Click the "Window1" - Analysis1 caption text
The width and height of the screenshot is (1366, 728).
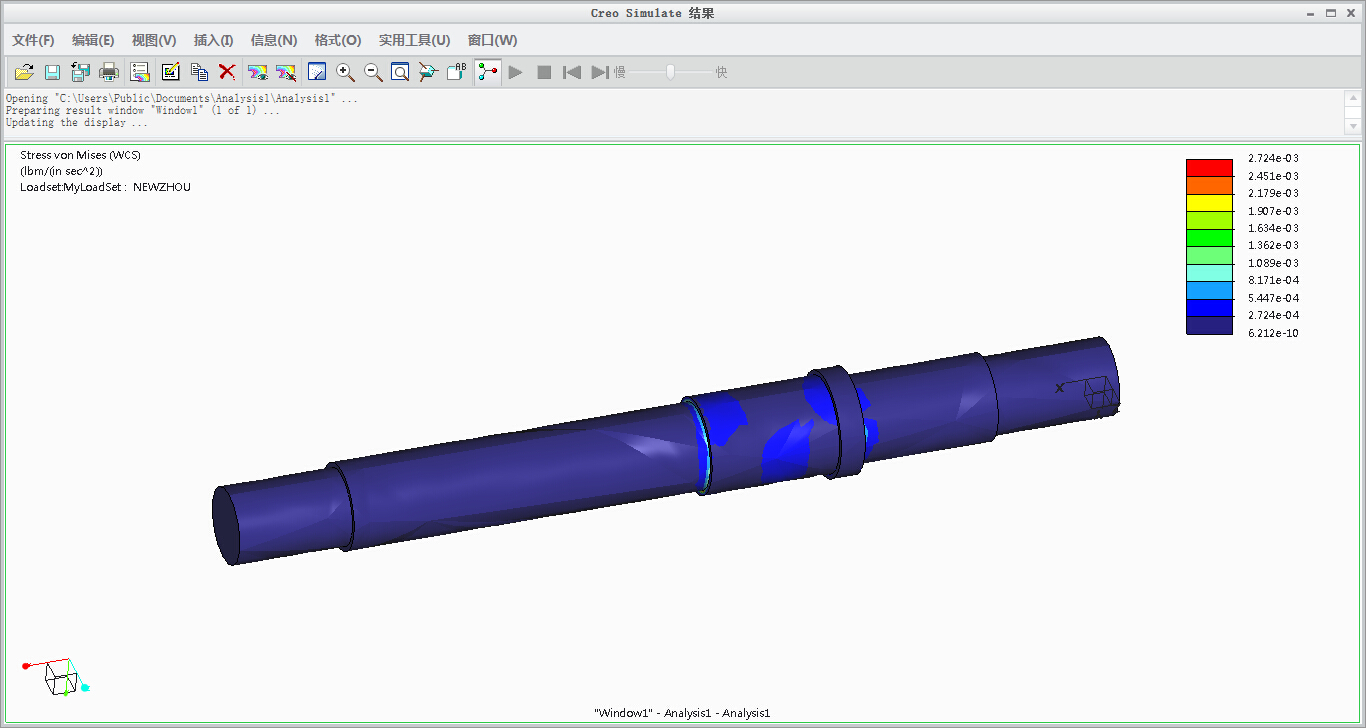682,713
